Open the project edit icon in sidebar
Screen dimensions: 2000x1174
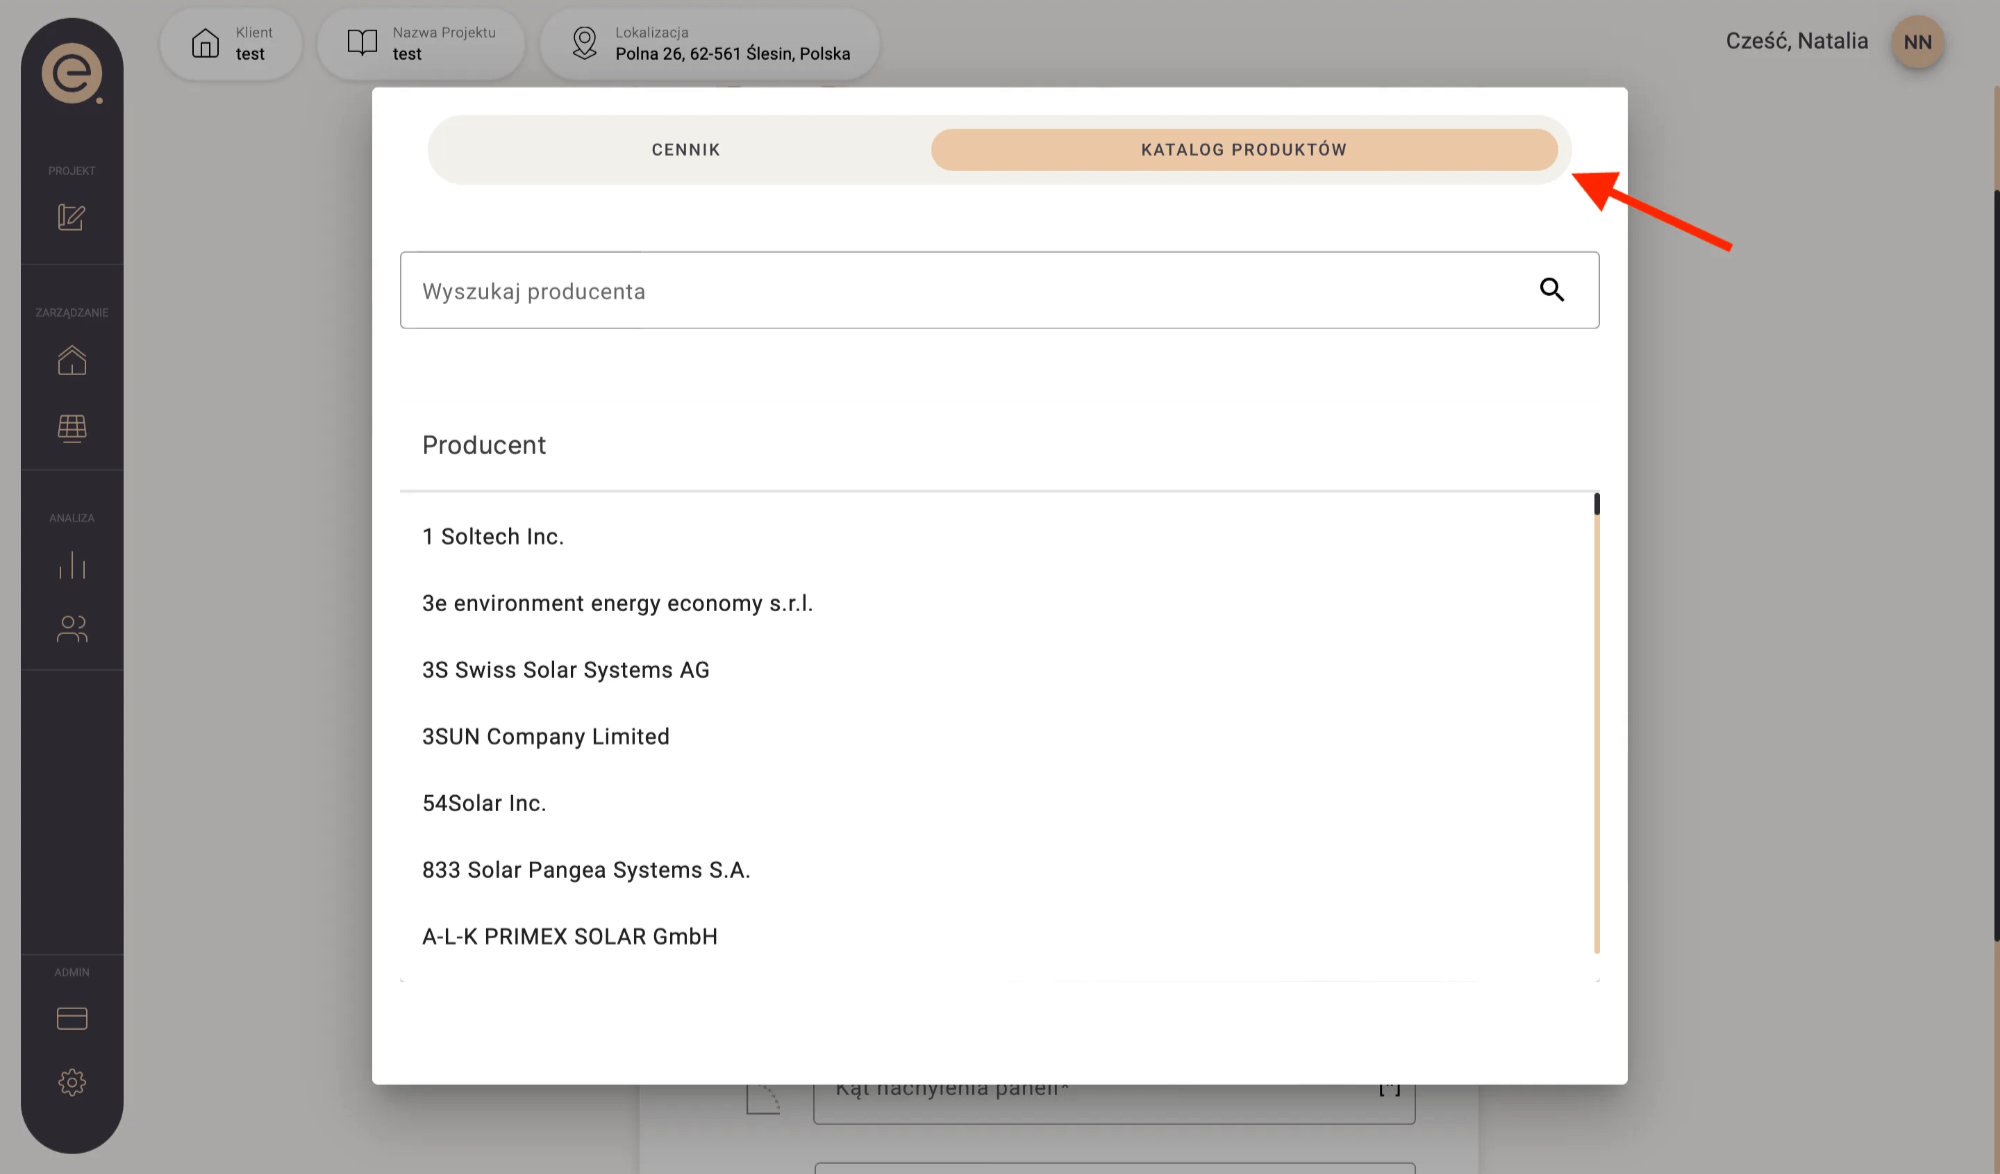pos(71,217)
